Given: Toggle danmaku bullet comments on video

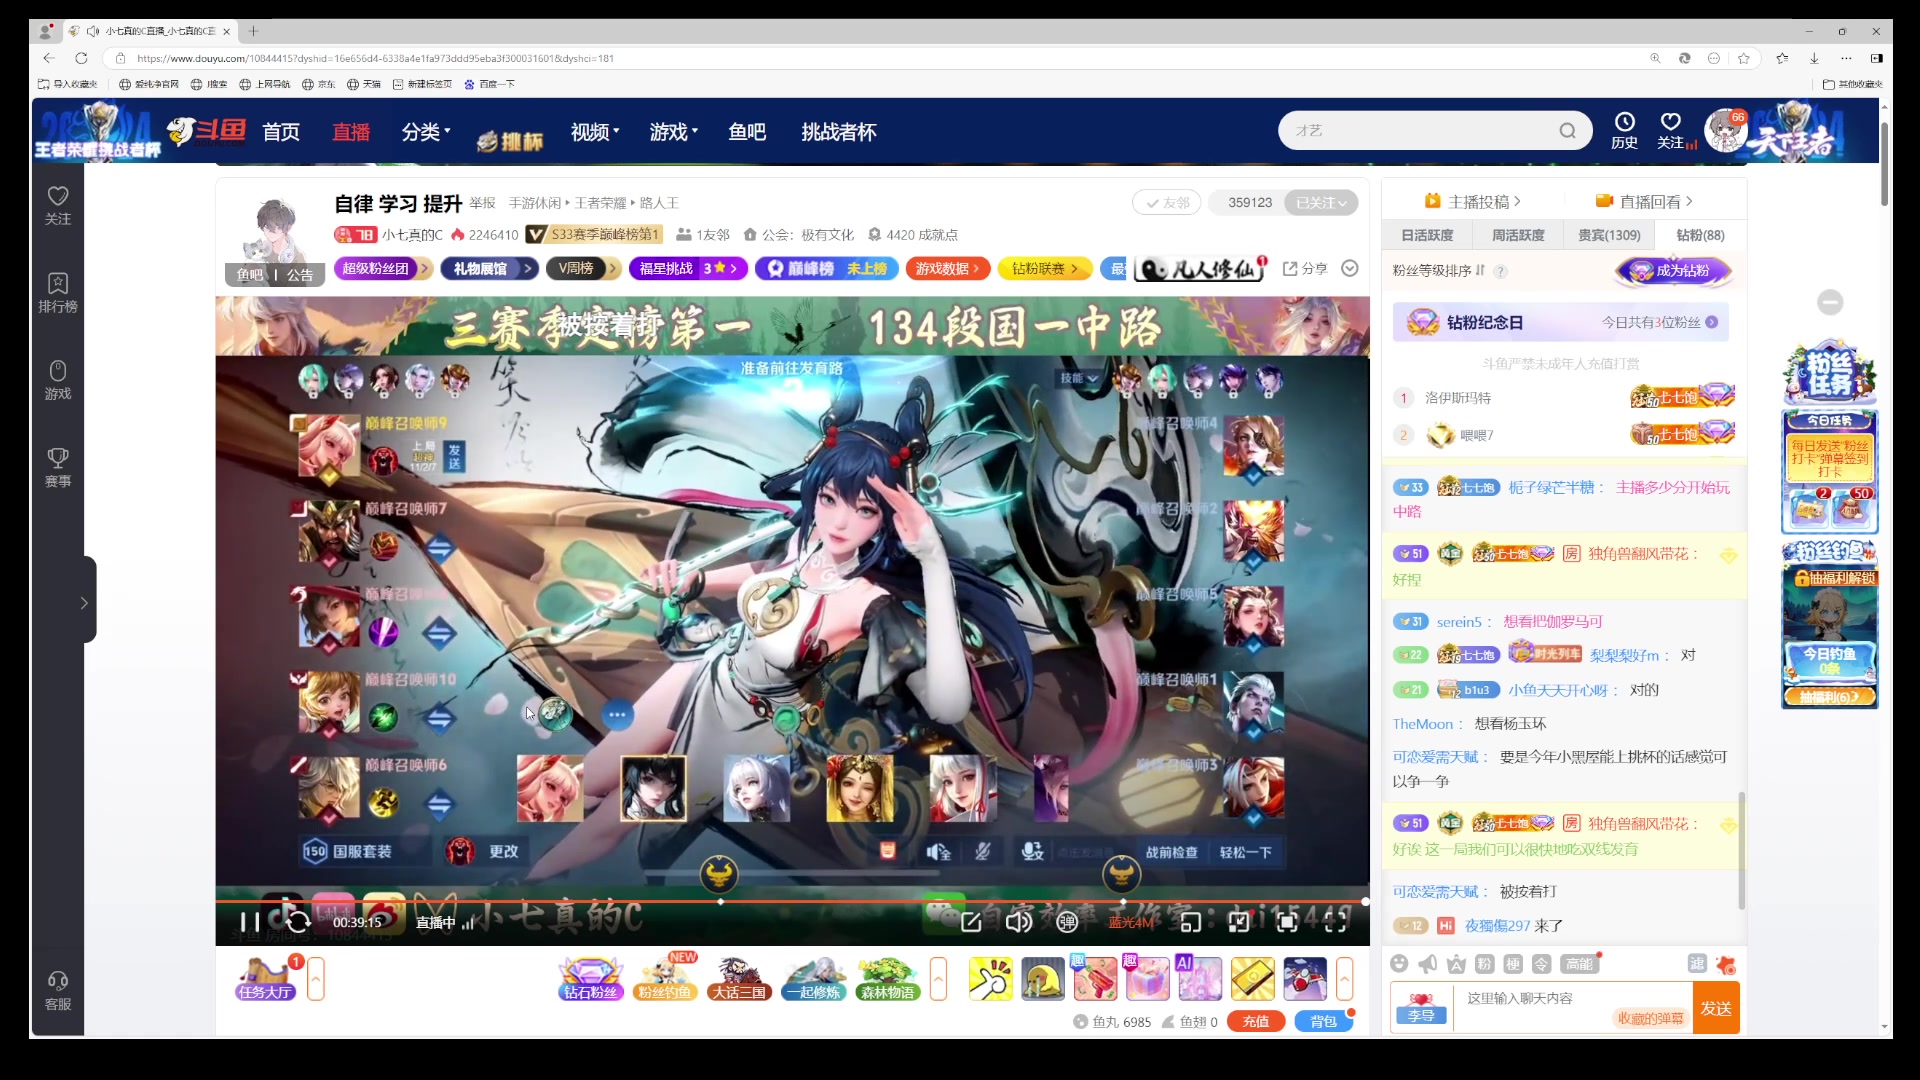Looking at the screenshot, I should 1067,922.
